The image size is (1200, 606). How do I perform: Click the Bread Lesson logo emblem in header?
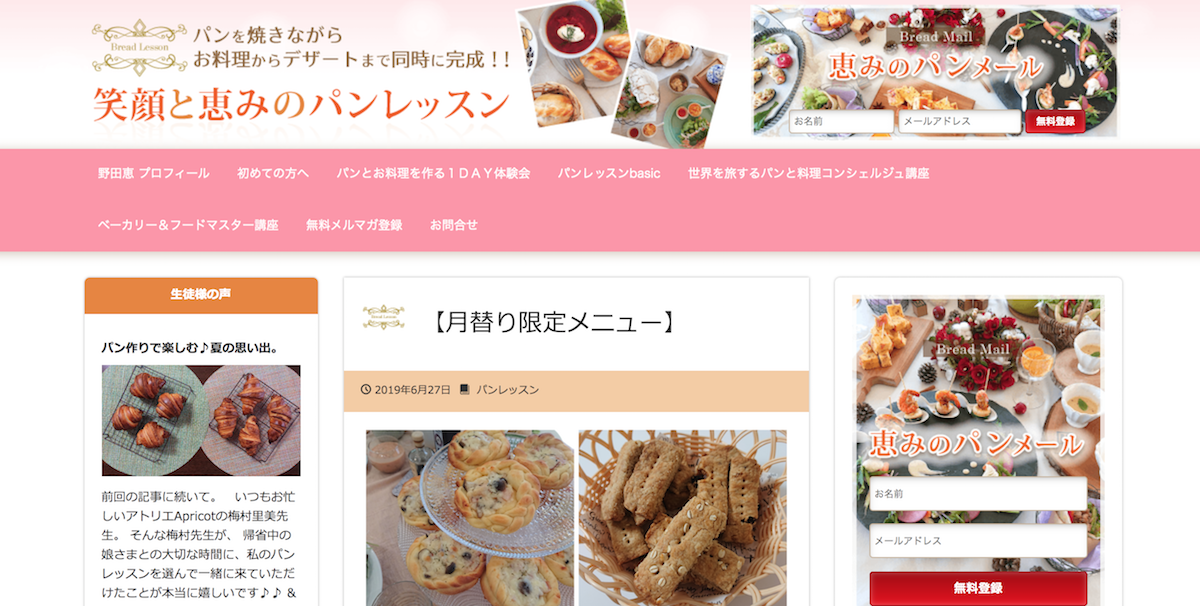tap(139, 47)
